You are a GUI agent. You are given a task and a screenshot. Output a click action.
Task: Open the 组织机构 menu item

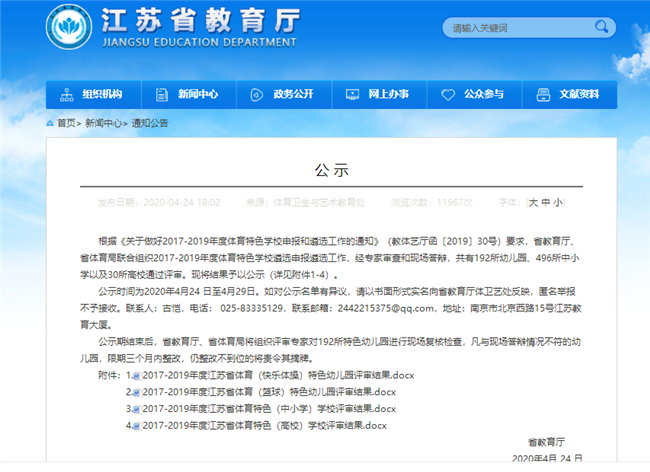pyautogui.click(x=94, y=94)
